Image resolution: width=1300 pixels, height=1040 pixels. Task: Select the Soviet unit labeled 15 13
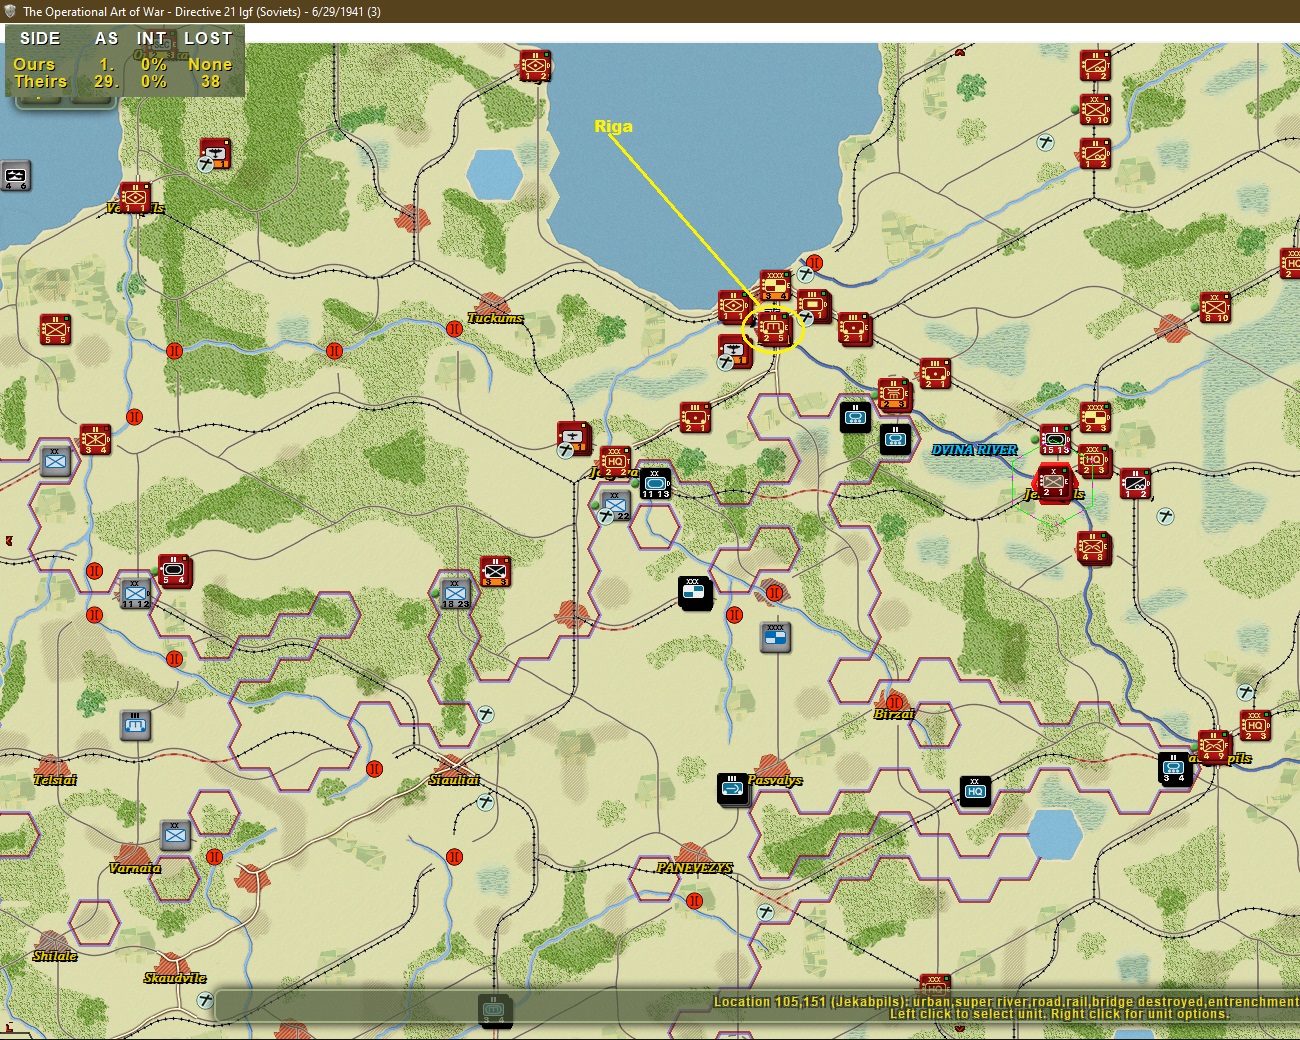1055,439
